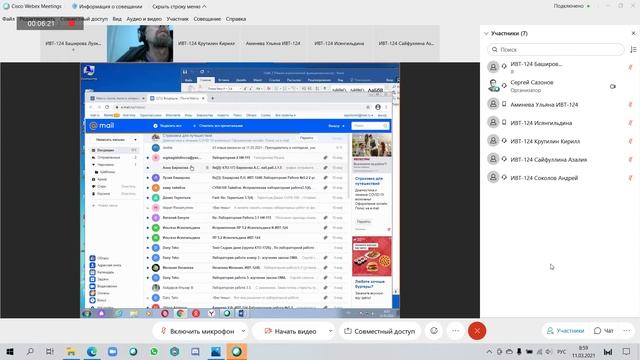Show hidden system tray icons chevron
The height and width of the screenshot is (360, 640).
pos(489,352)
